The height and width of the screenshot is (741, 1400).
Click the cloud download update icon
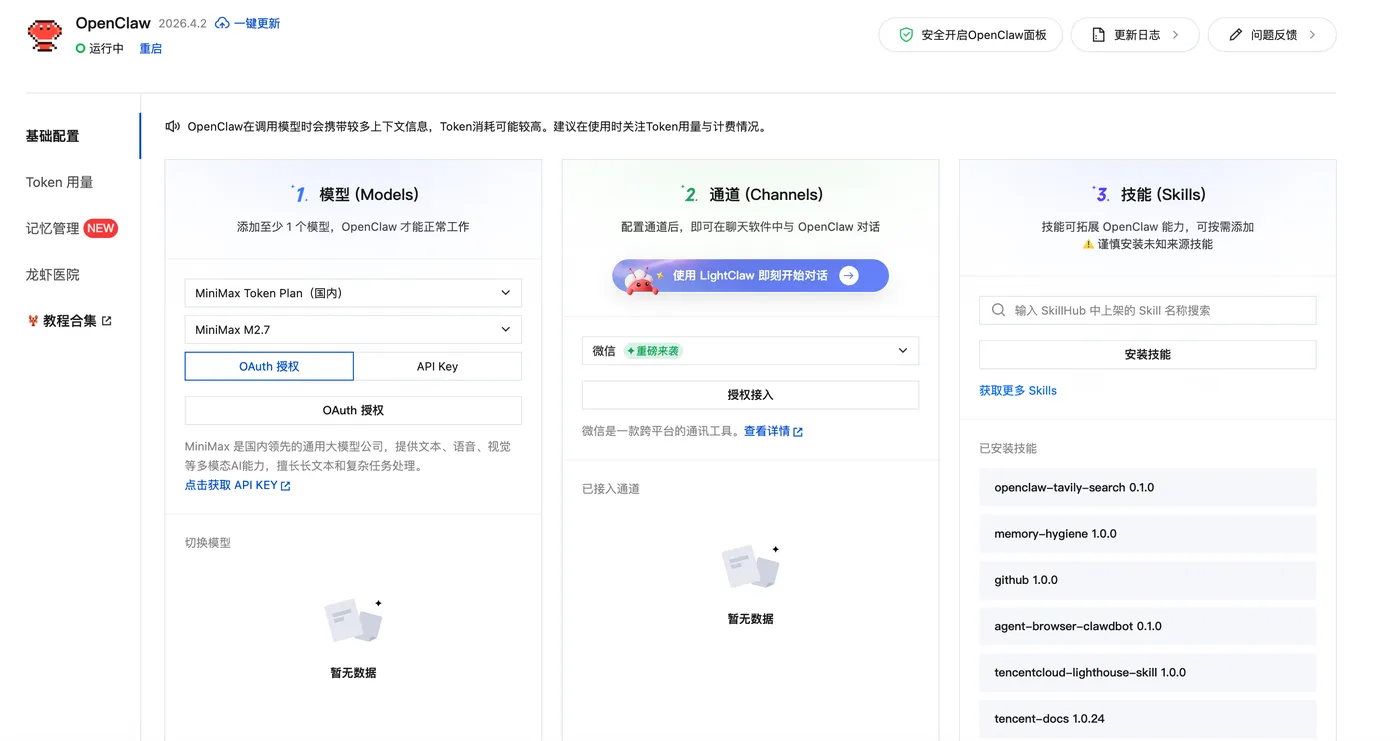click(x=222, y=23)
